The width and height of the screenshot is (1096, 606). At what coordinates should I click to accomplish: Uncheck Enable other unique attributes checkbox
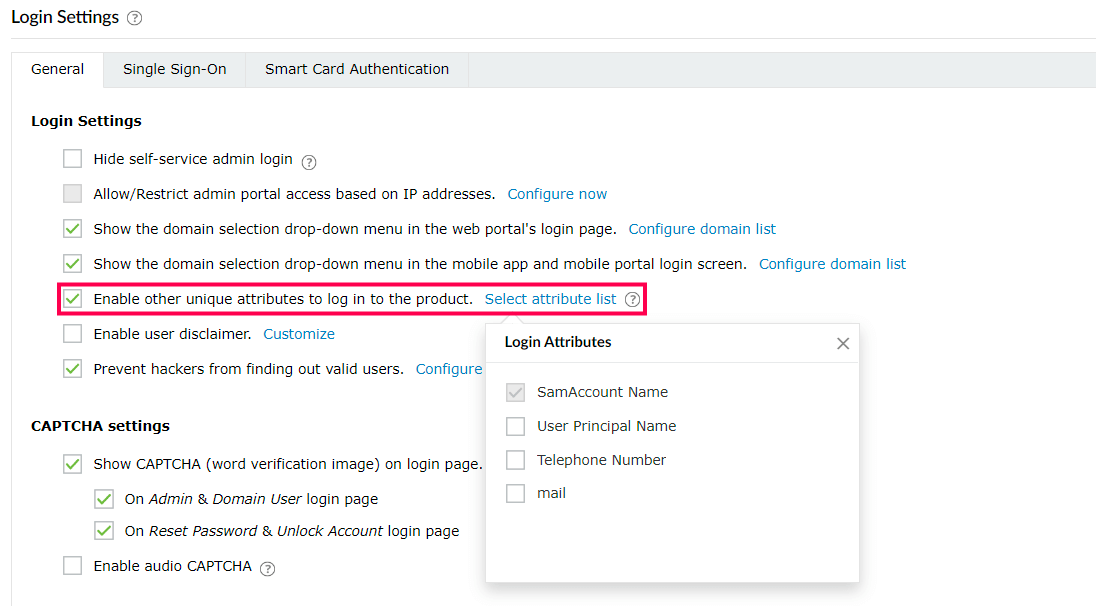pyautogui.click(x=72, y=299)
